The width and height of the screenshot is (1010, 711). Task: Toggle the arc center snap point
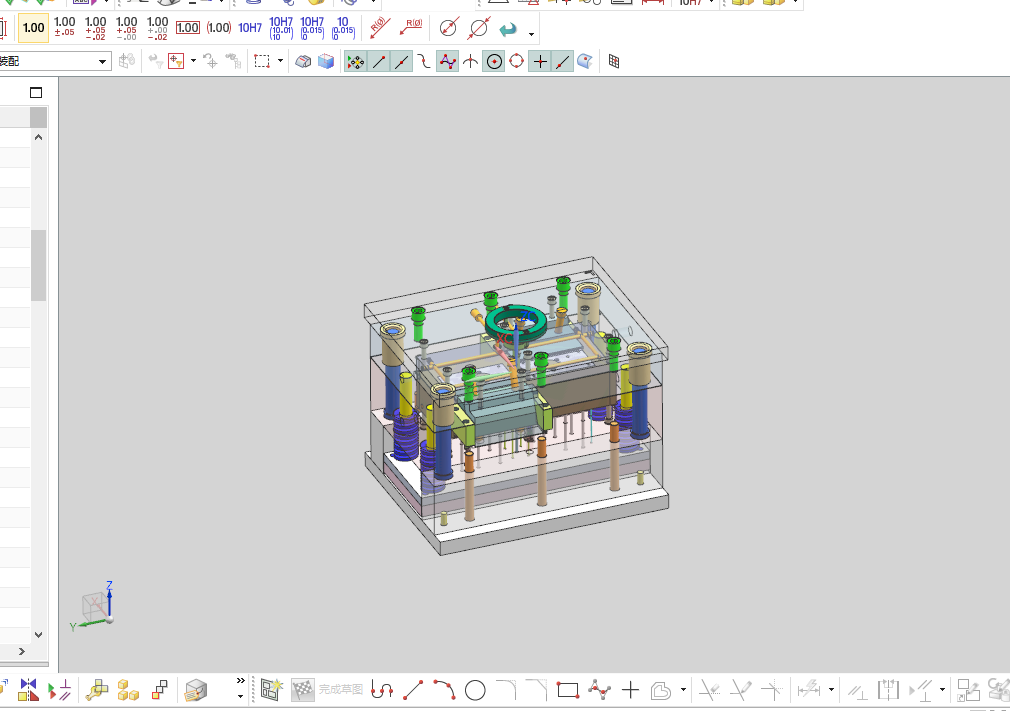coord(493,61)
